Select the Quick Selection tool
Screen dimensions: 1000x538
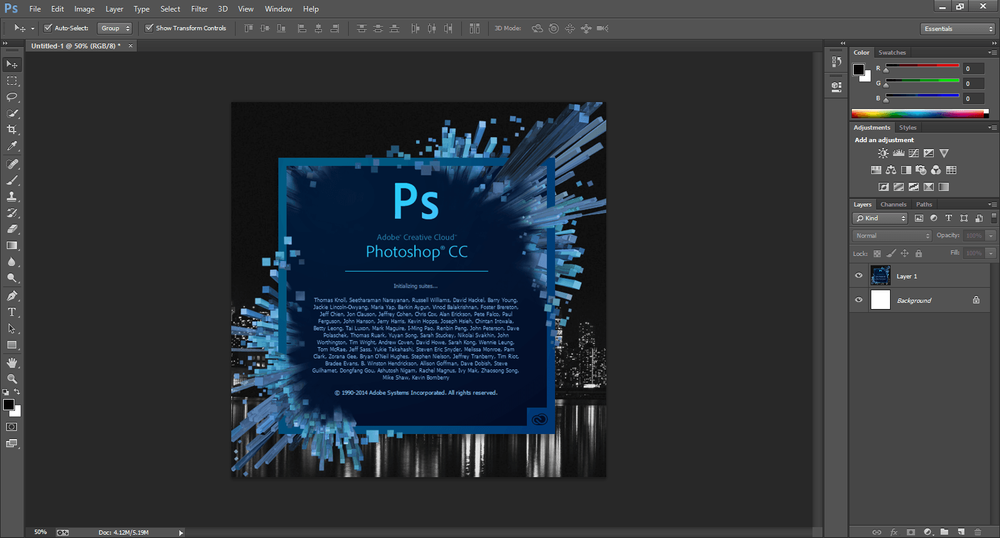pos(11,113)
